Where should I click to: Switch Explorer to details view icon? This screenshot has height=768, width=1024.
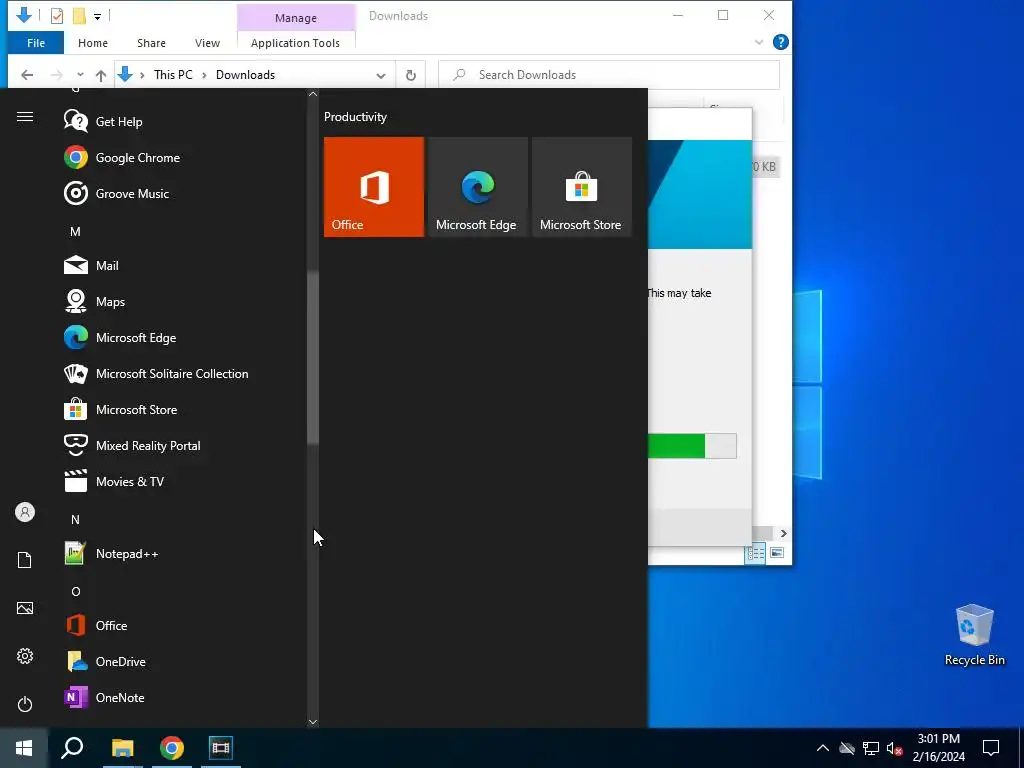[x=756, y=553]
